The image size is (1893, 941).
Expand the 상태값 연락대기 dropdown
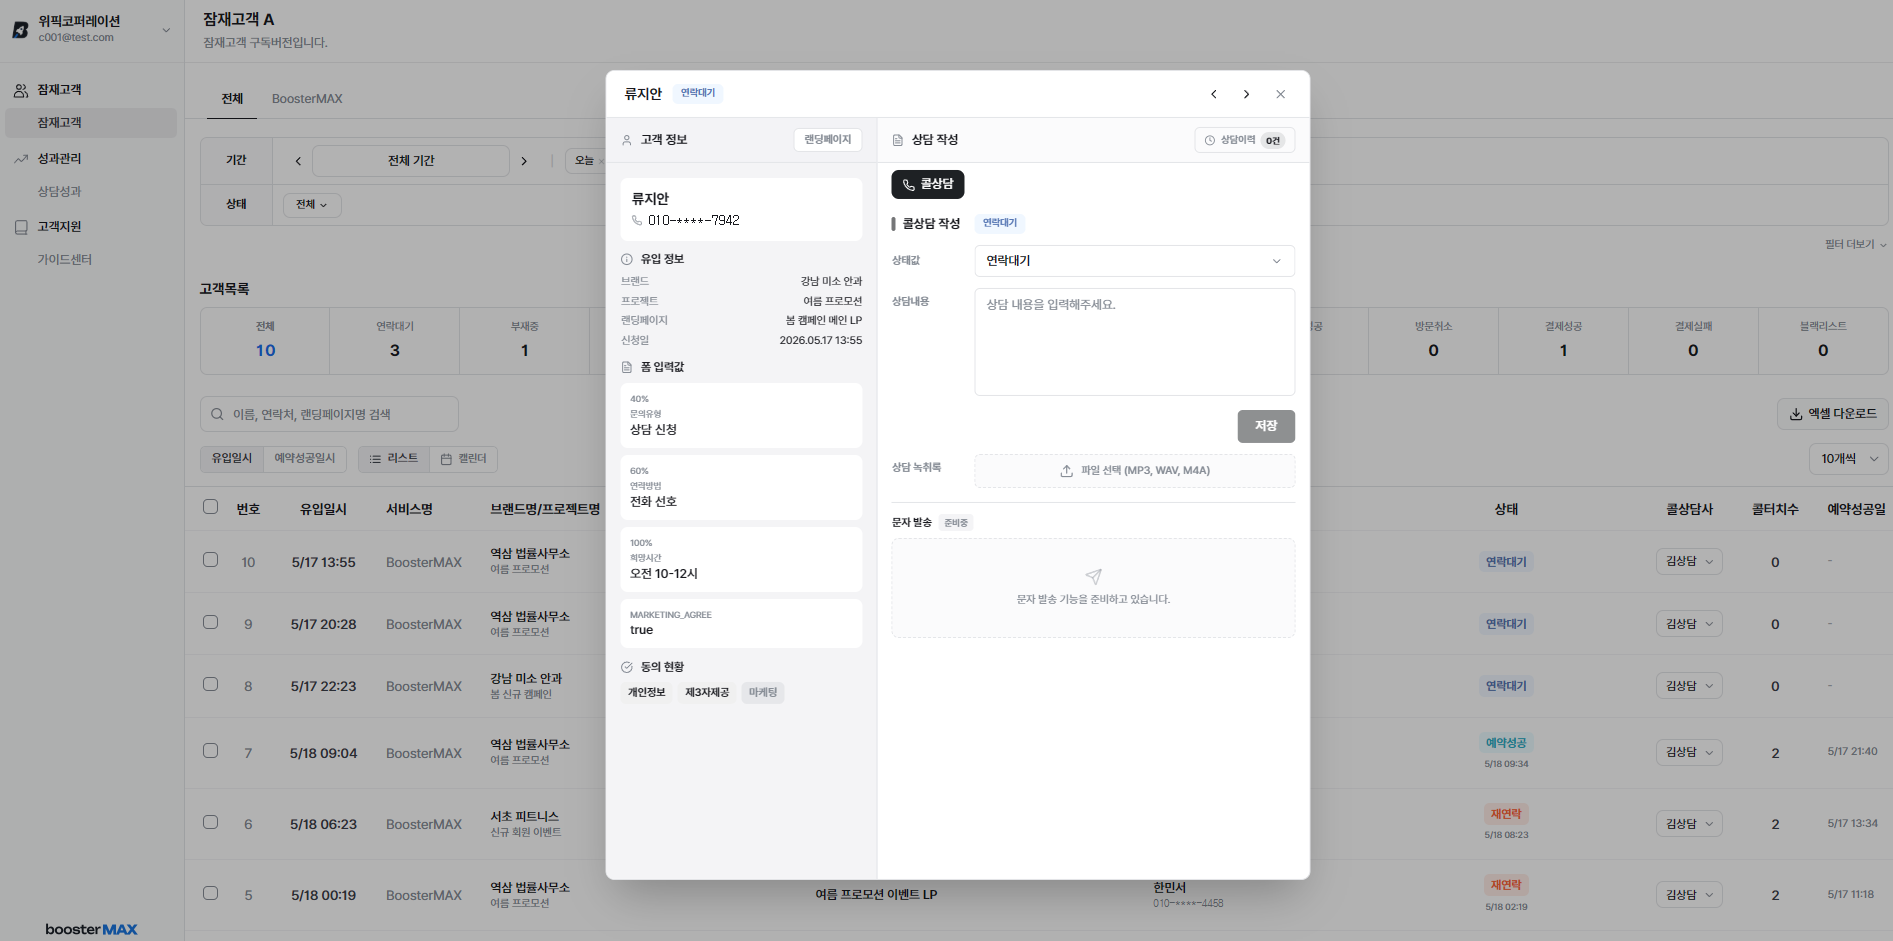point(1134,261)
